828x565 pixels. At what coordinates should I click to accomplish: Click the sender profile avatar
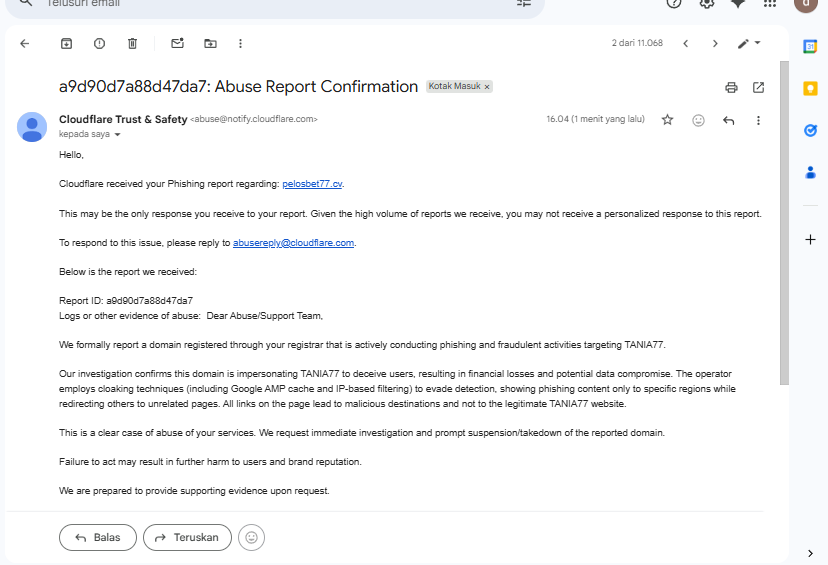(x=32, y=127)
